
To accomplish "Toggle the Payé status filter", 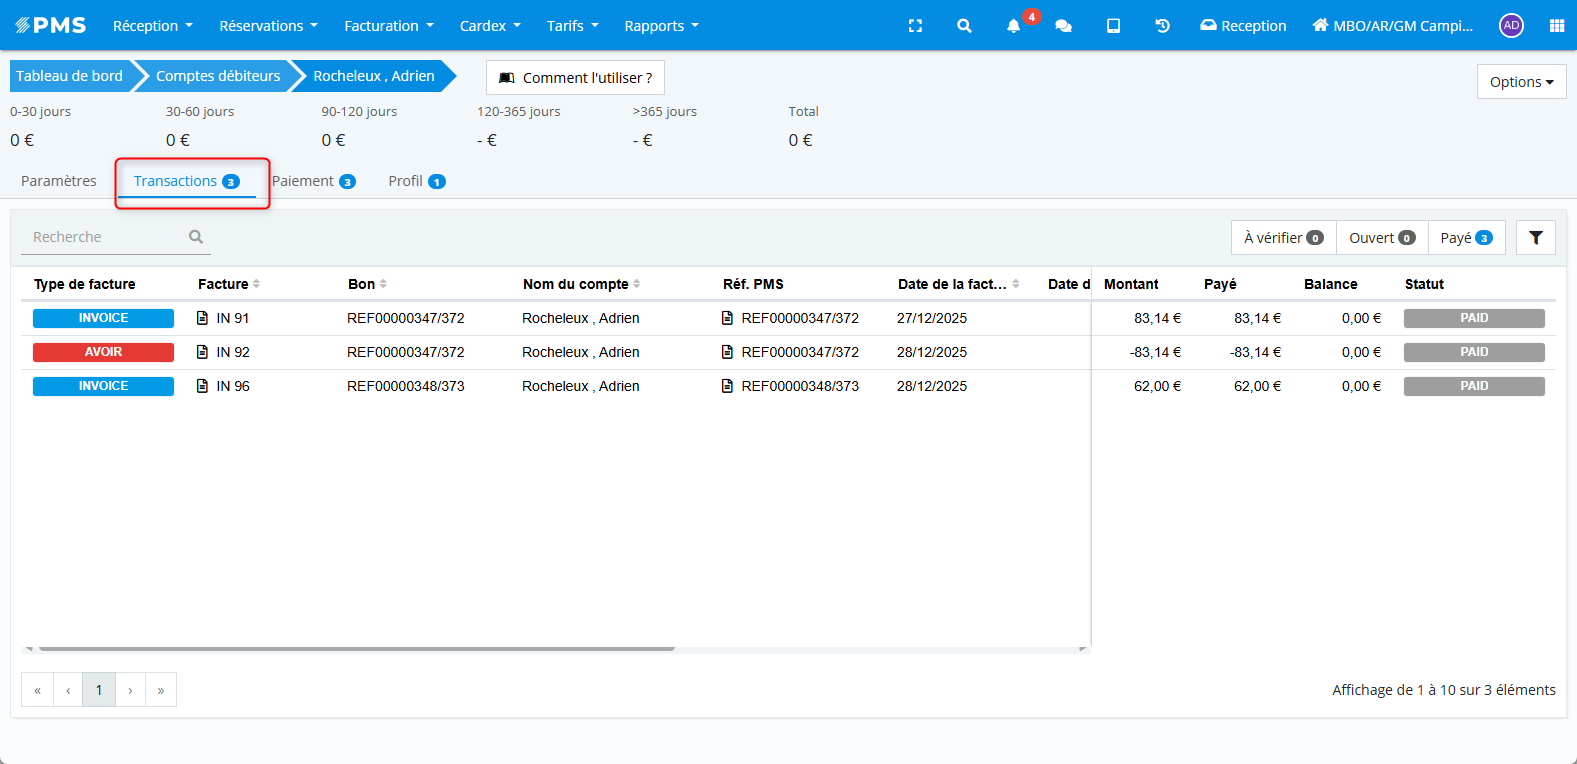I will 1466,238.
